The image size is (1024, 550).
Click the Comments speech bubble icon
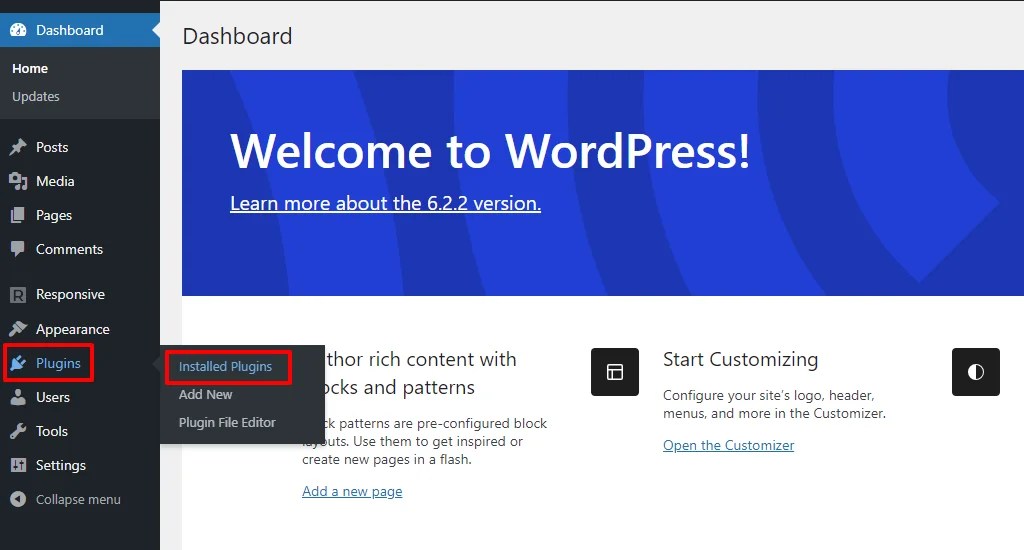(18, 249)
